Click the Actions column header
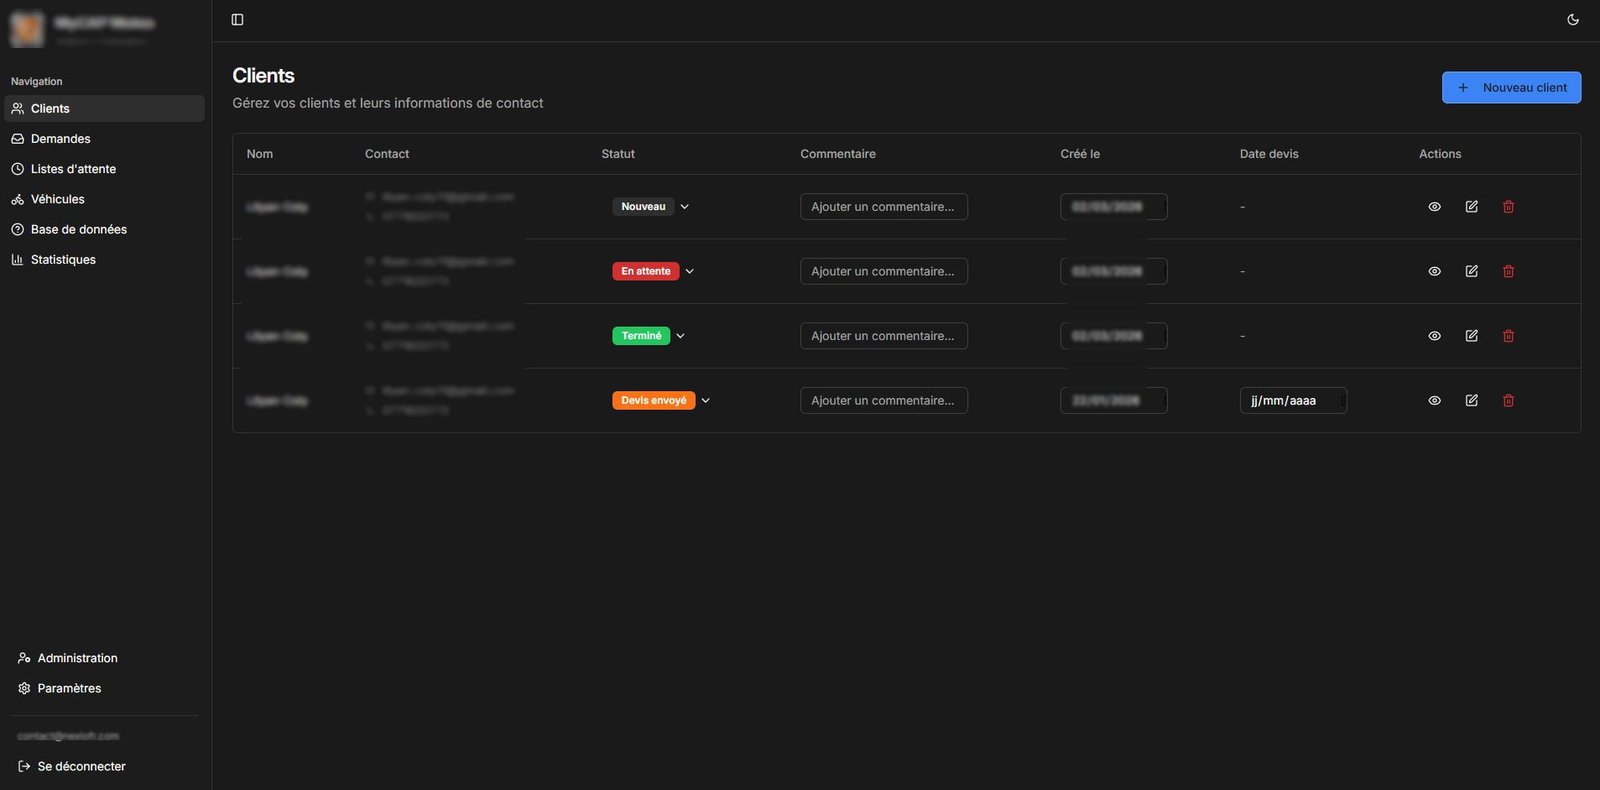Image resolution: width=1600 pixels, height=790 pixels. point(1440,154)
